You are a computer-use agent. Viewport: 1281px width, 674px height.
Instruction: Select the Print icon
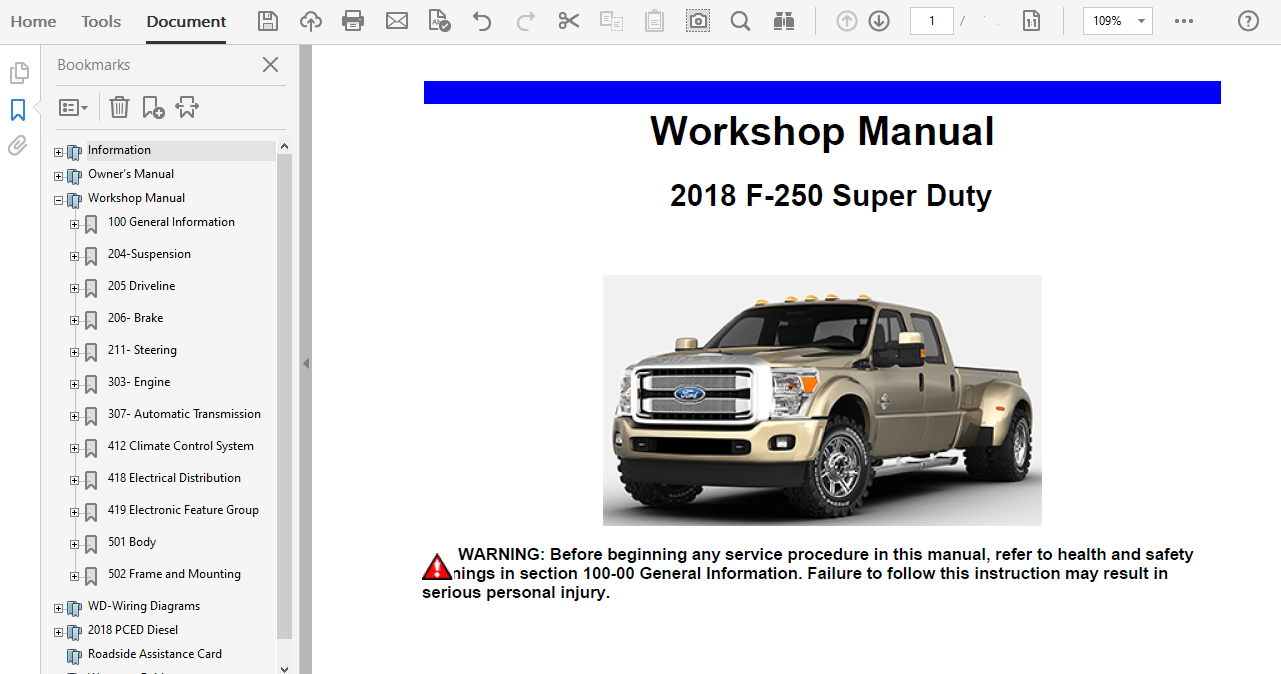click(x=352, y=20)
